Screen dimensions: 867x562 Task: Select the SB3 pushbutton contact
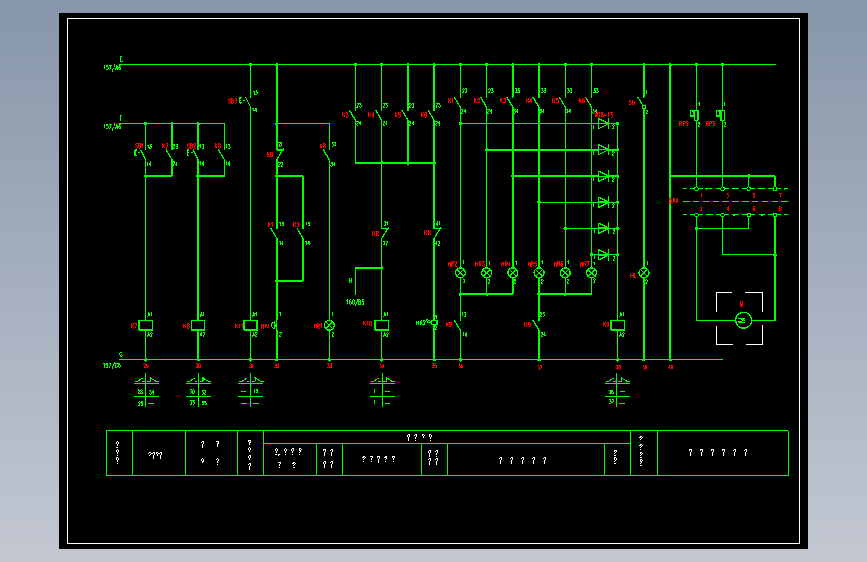point(249,102)
